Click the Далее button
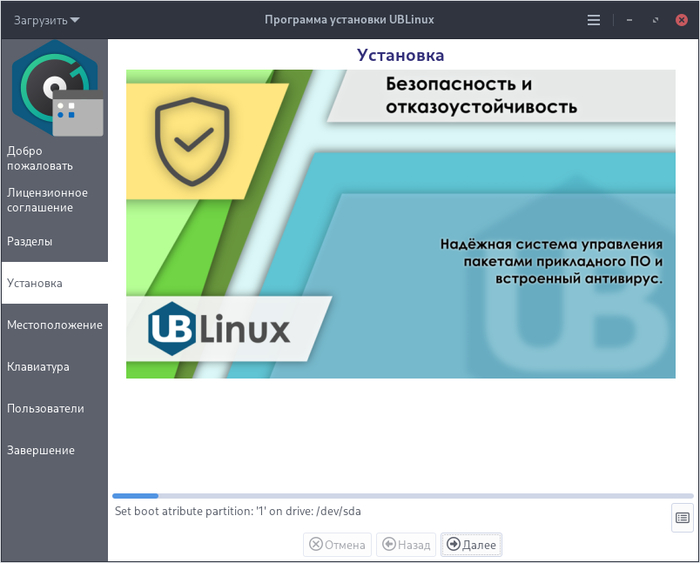The width and height of the screenshot is (700, 563). [x=471, y=545]
